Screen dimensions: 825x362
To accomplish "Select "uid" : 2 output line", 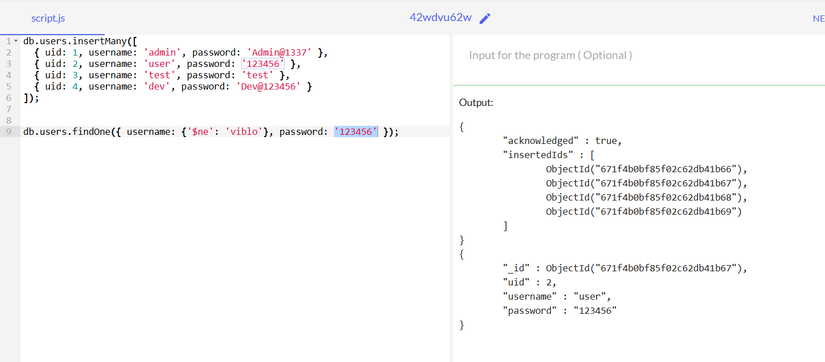I will tap(530, 283).
